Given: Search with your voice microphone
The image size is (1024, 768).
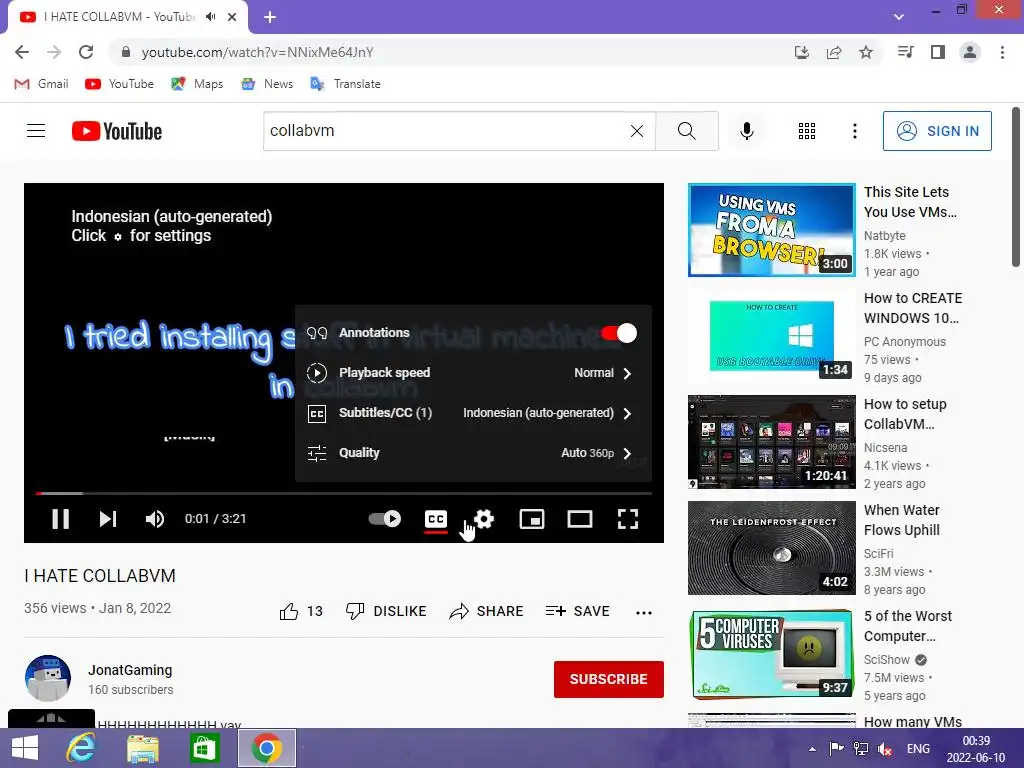Looking at the screenshot, I should click(x=746, y=131).
